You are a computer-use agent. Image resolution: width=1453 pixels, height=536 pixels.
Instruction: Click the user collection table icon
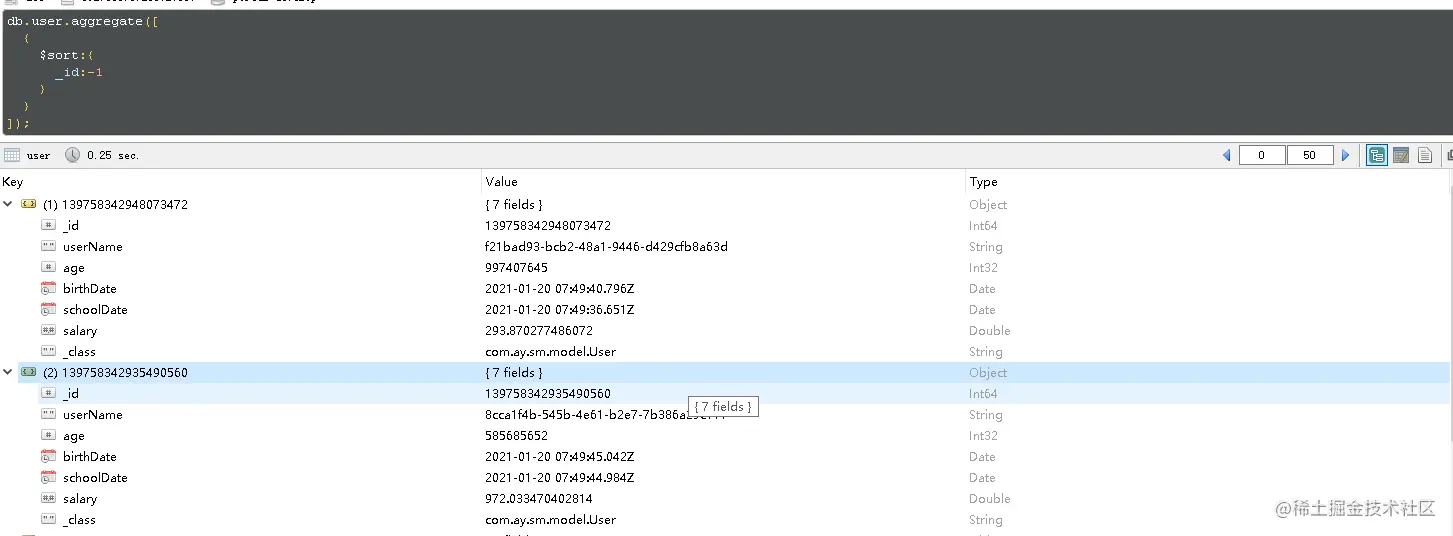pyautogui.click(x=12, y=155)
